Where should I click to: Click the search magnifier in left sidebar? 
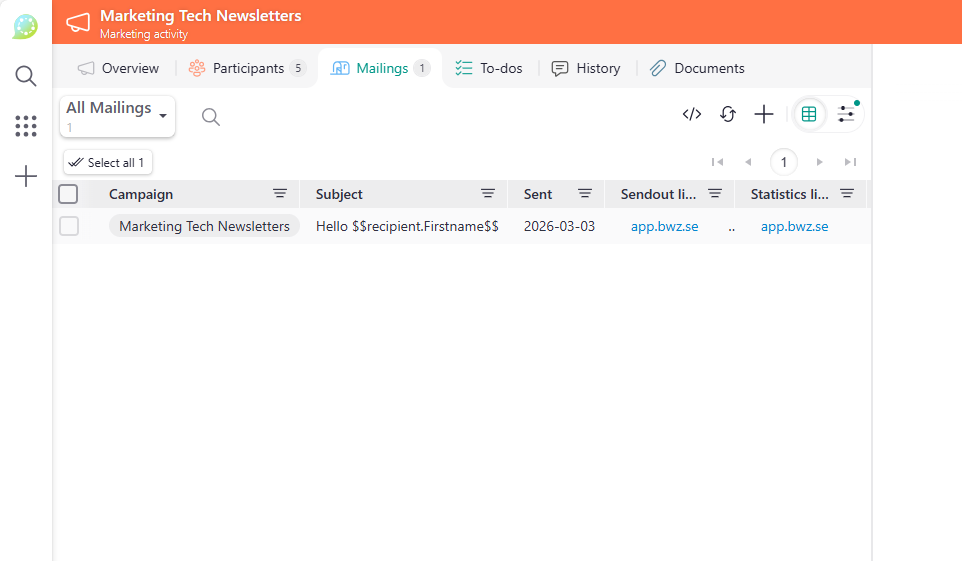pyautogui.click(x=26, y=76)
